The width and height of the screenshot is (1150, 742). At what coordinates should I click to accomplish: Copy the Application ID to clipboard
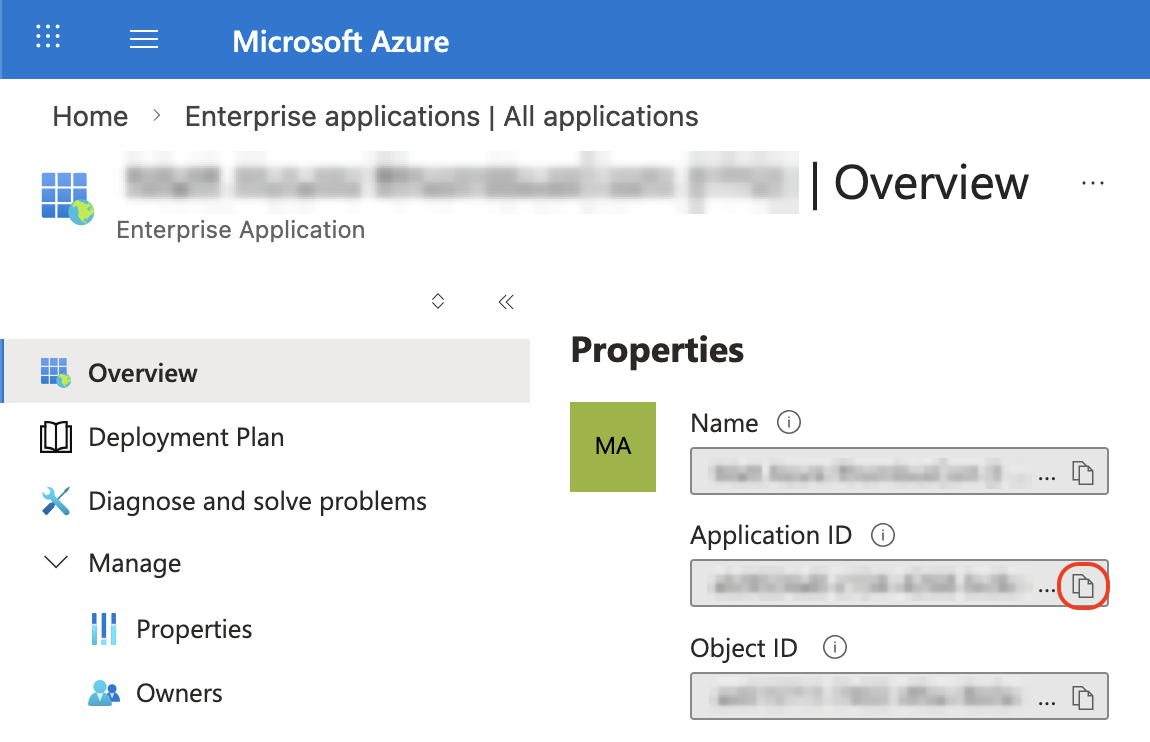pyautogui.click(x=1083, y=586)
